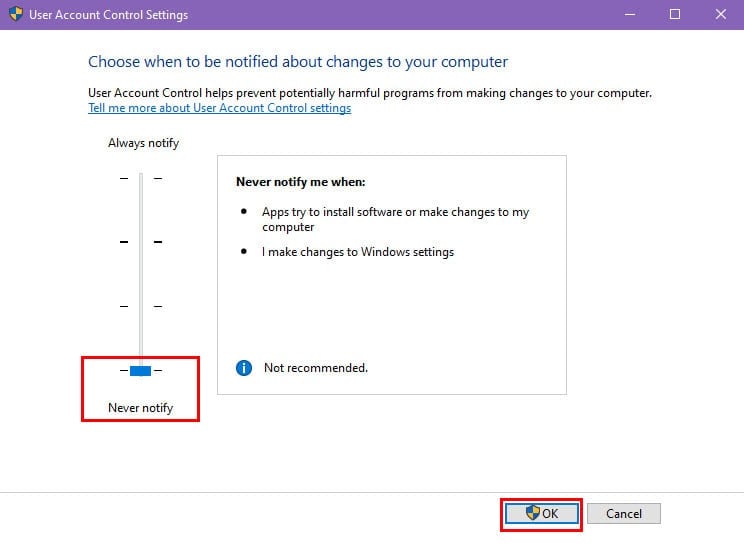Open 'Tell me more about User Account Control settings' link
The height and width of the screenshot is (550, 744).
click(220, 108)
